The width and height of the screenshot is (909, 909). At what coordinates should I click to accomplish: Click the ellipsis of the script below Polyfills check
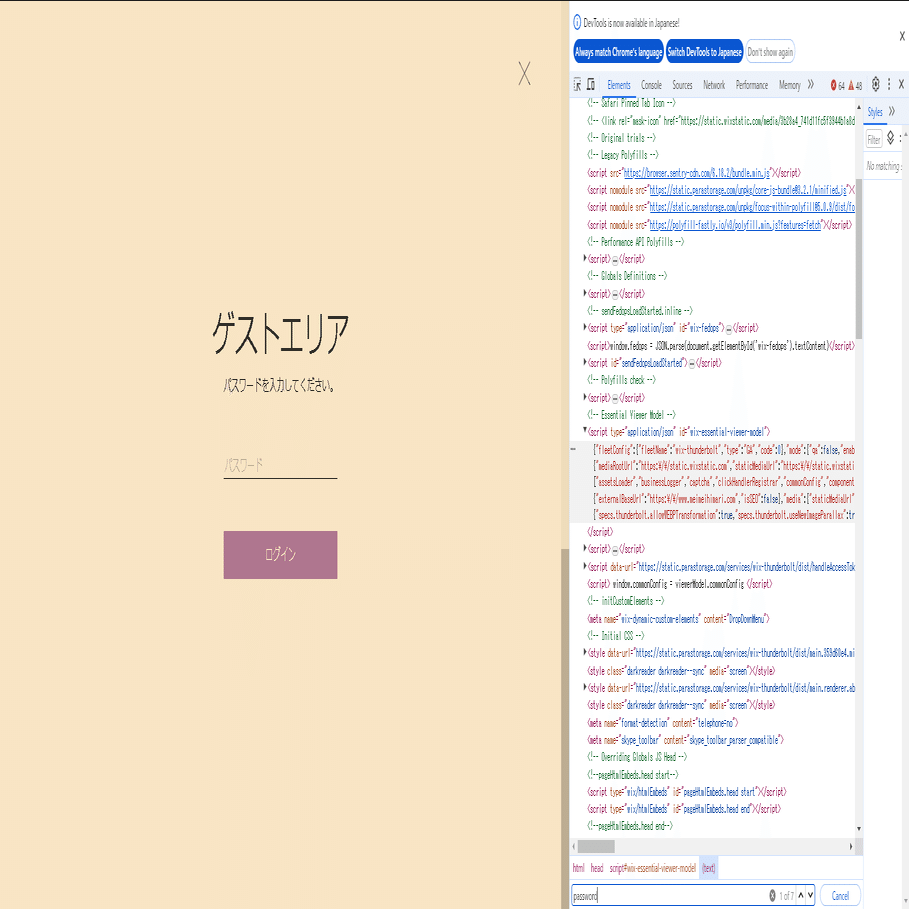click(x=615, y=398)
